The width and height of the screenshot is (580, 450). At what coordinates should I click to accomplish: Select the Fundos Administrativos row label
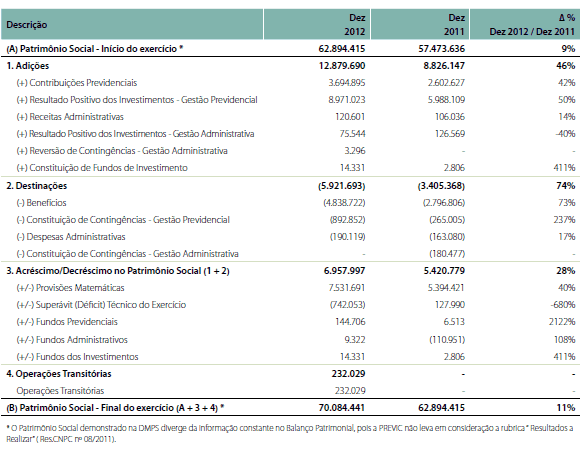tap(72, 339)
